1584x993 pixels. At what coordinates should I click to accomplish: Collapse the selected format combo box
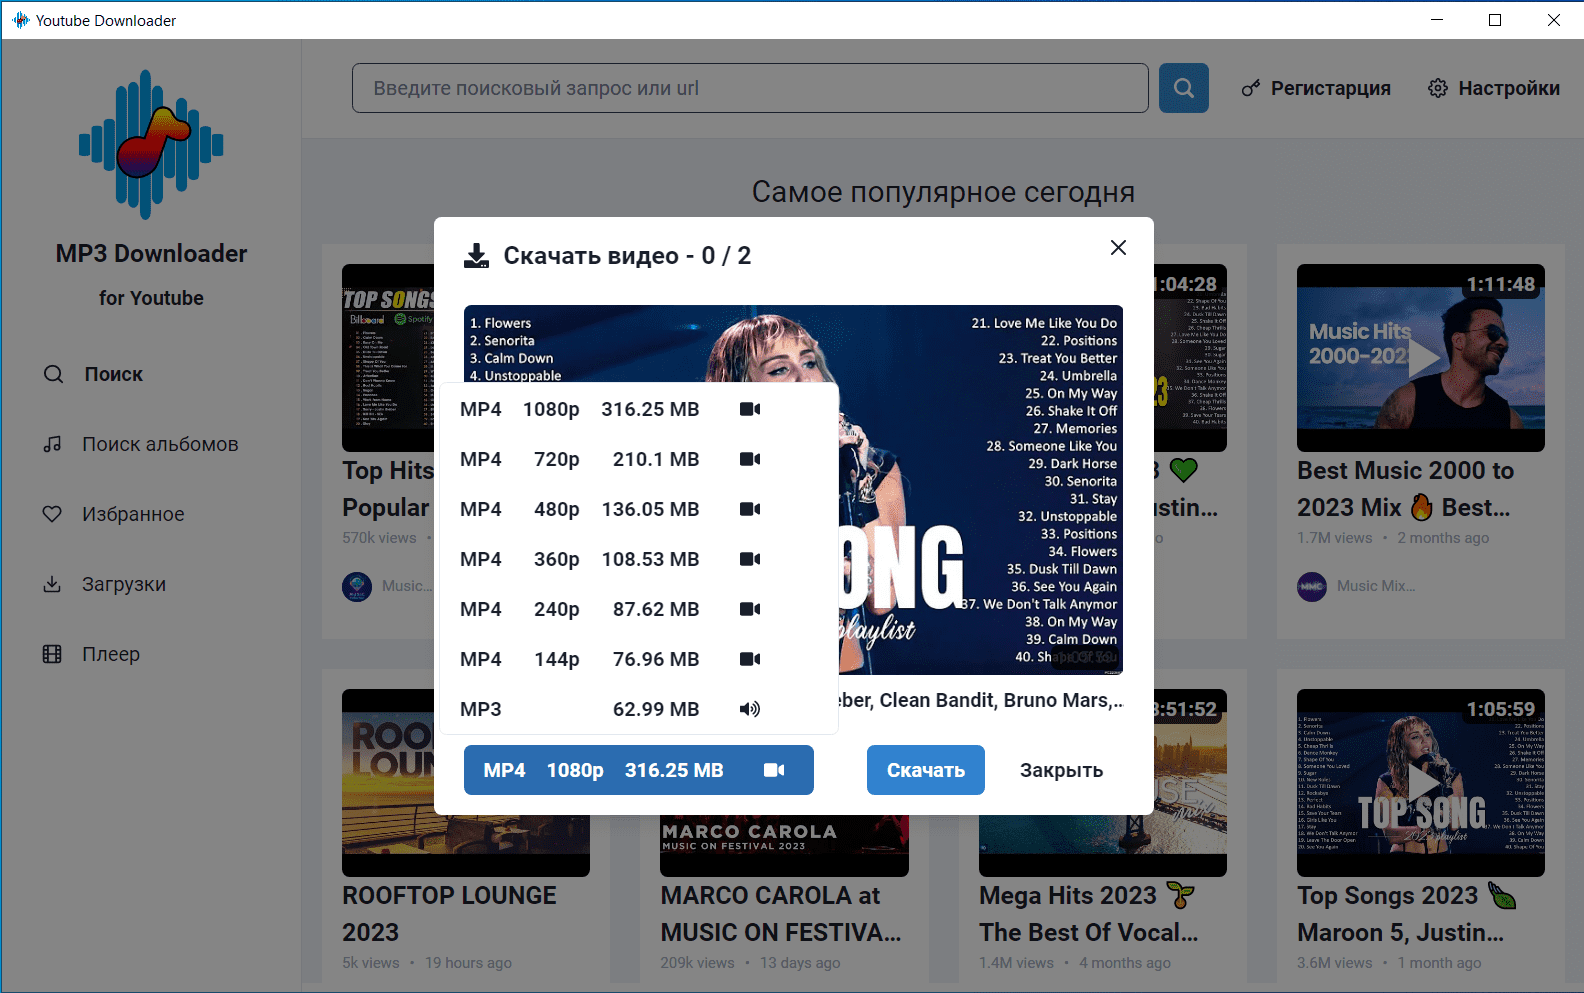tap(639, 770)
